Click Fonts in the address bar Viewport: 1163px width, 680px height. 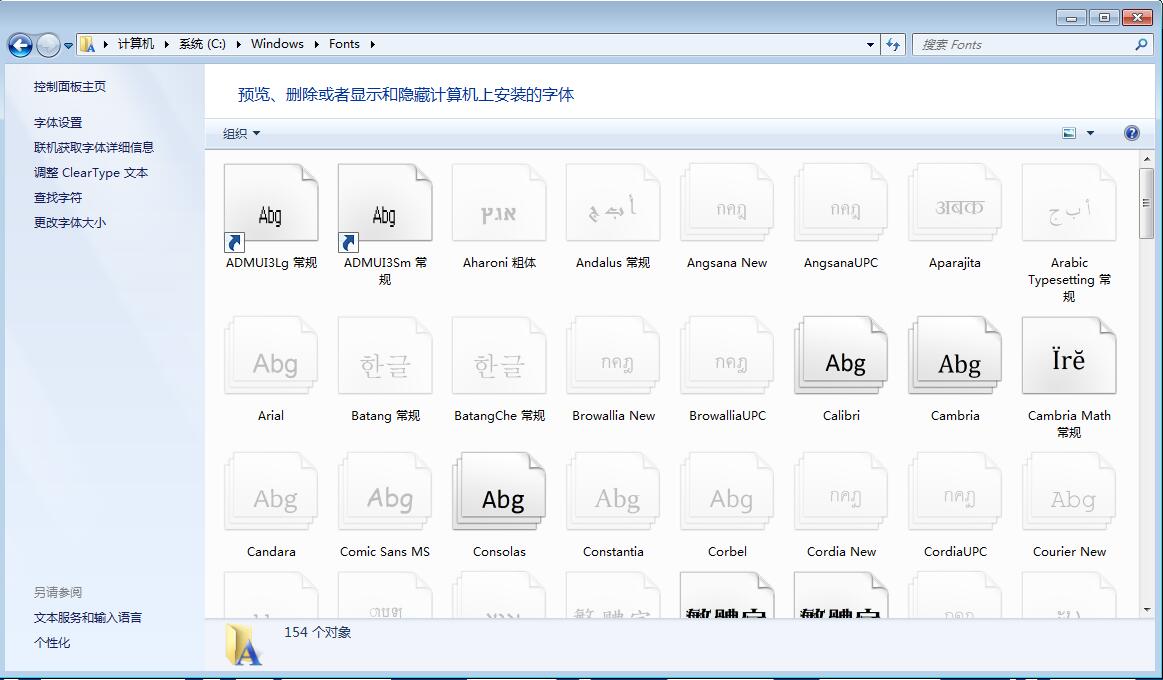(x=344, y=44)
